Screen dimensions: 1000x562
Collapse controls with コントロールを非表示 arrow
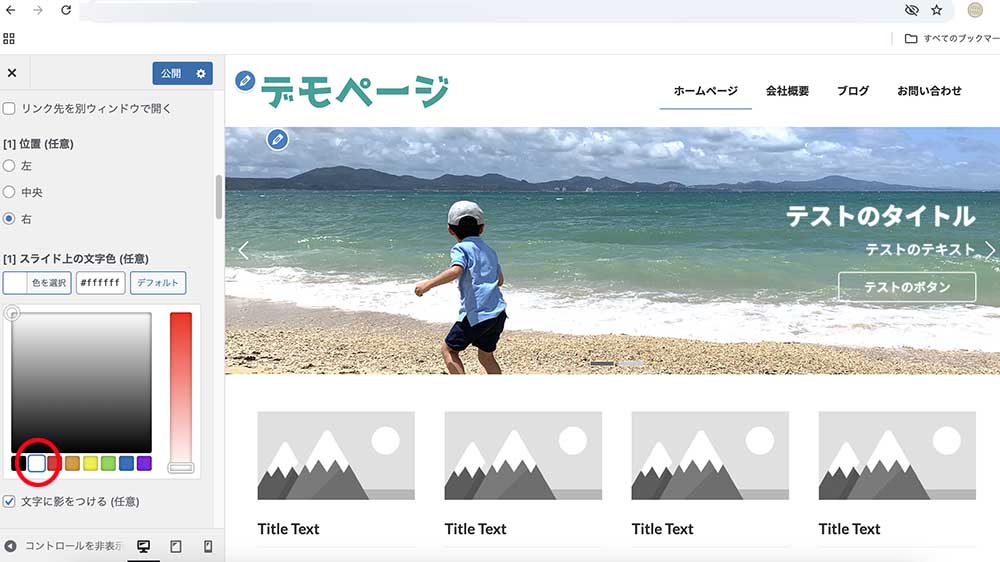click(x=10, y=546)
